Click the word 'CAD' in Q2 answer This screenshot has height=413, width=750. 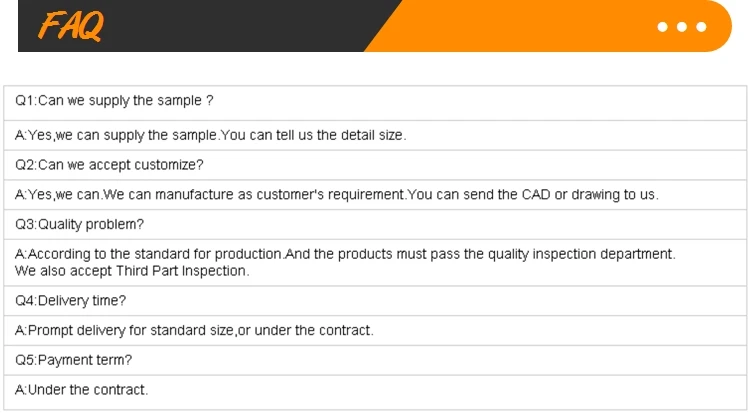pos(536,194)
